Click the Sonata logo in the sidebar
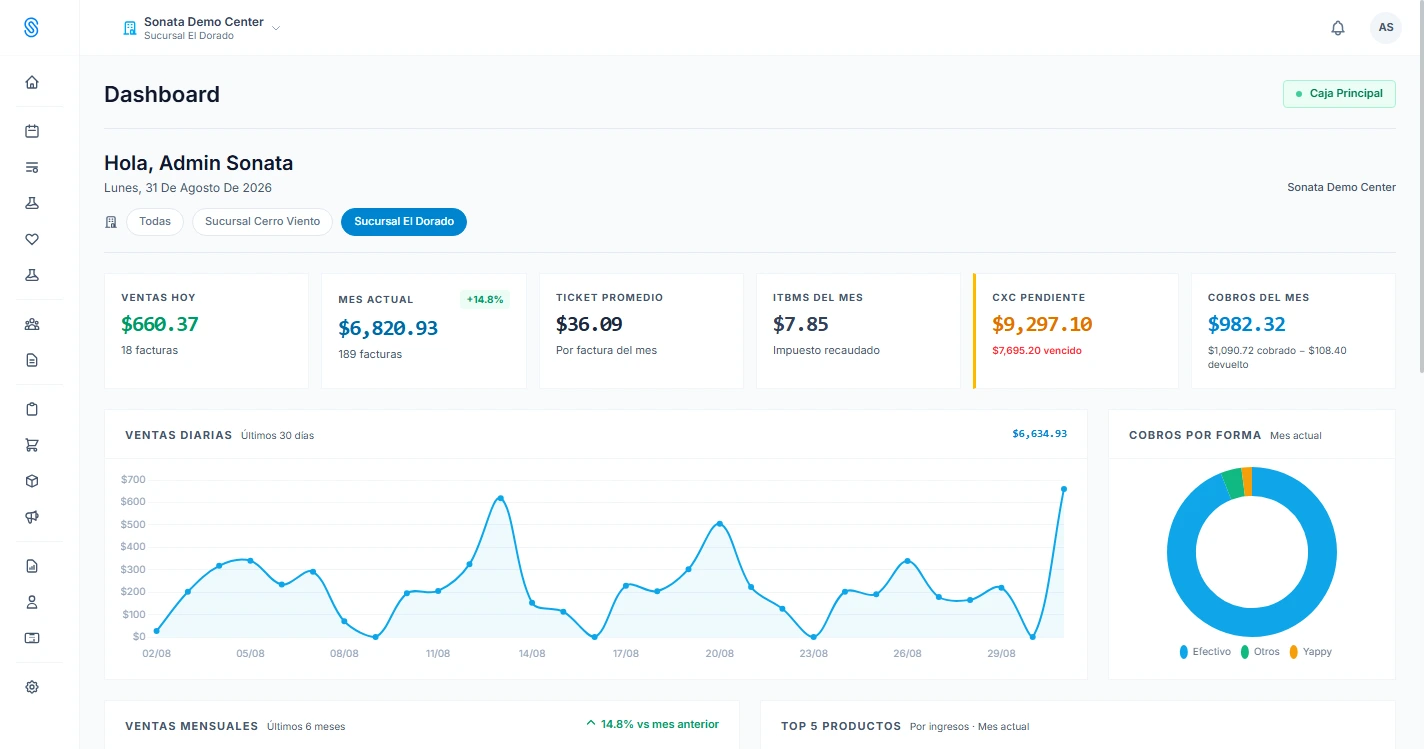Screen dimensions: 1424x749 (x=31, y=27)
